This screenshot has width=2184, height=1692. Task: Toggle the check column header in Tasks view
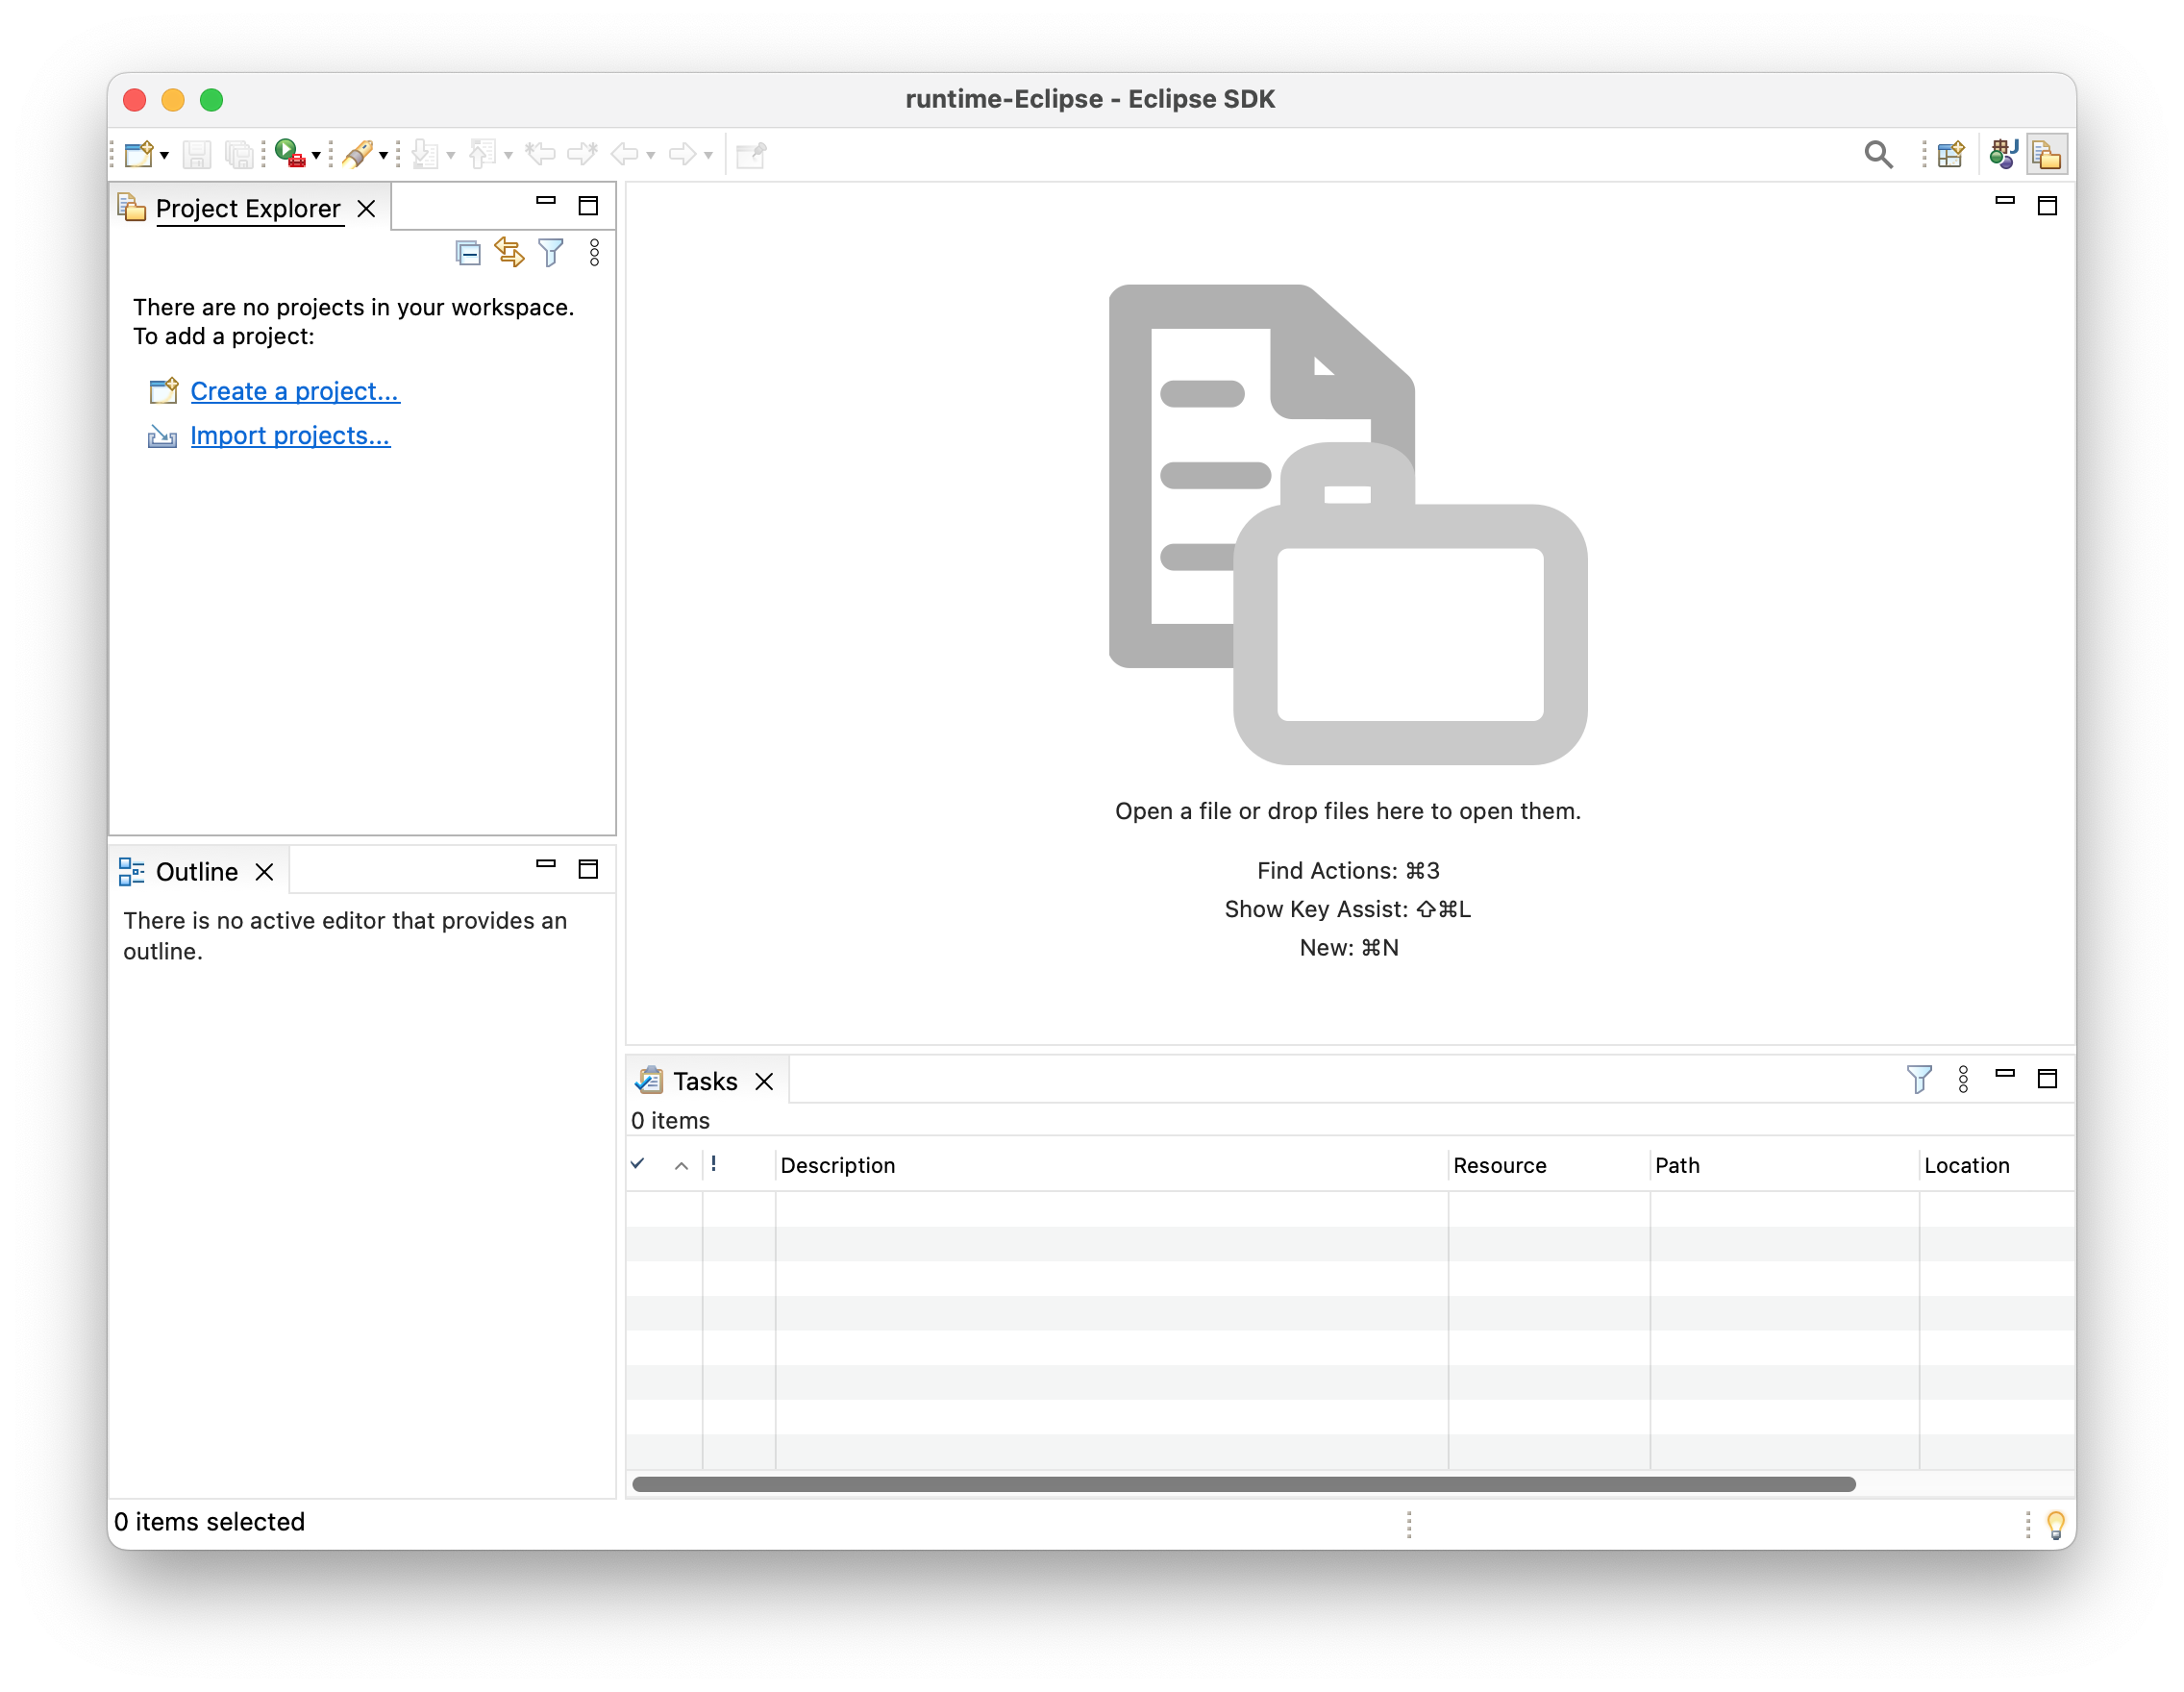(638, 1165)
